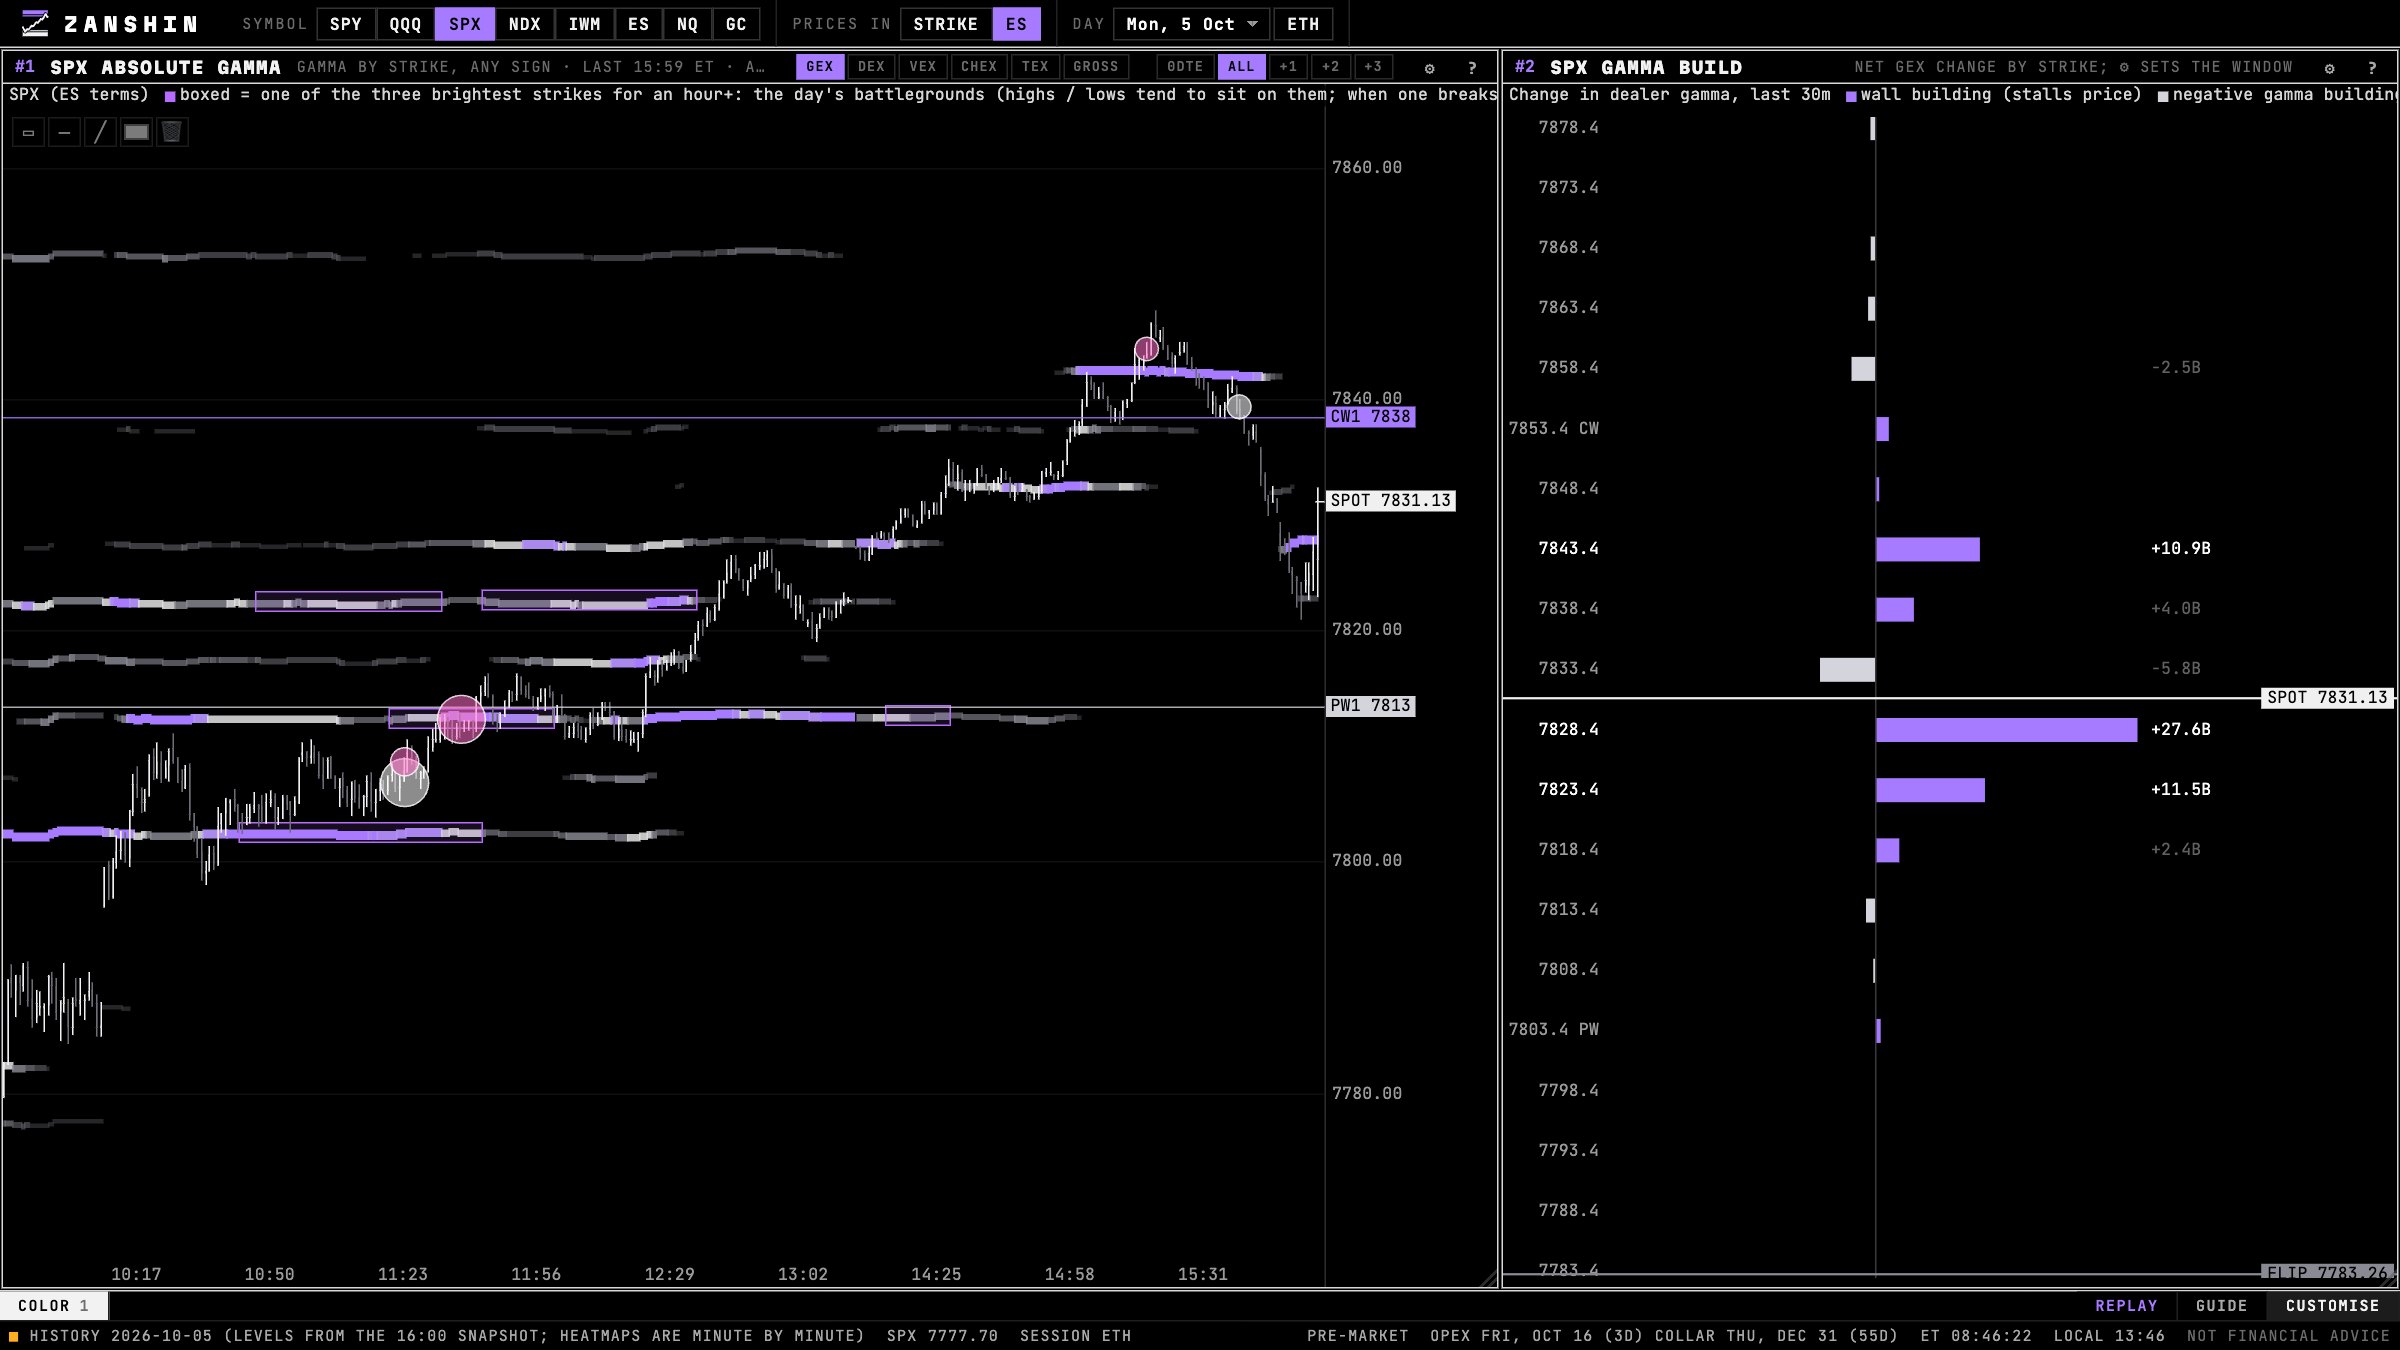The image size is (2400, 1350).
Task: Click the resize grip of the Absolute Gamma panel
Action: click(x=1488, y=1279)
